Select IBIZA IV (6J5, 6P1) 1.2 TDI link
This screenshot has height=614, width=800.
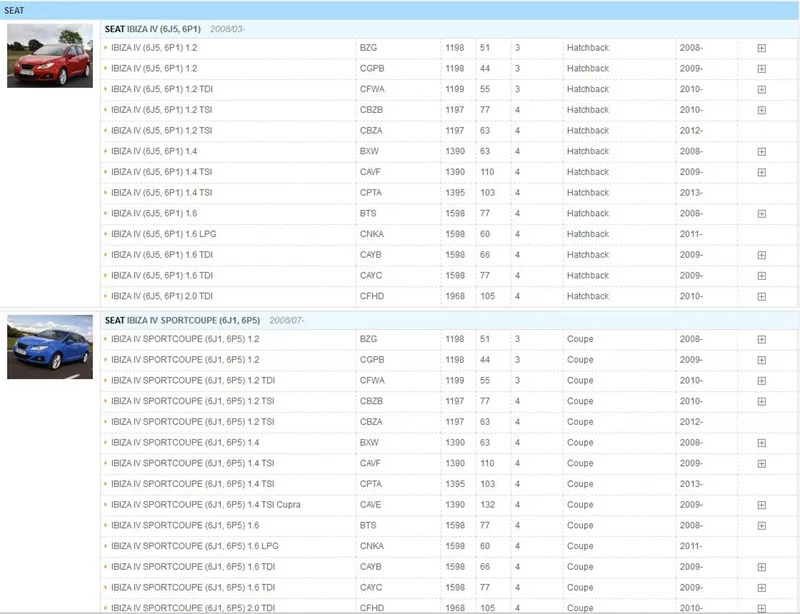162,89
